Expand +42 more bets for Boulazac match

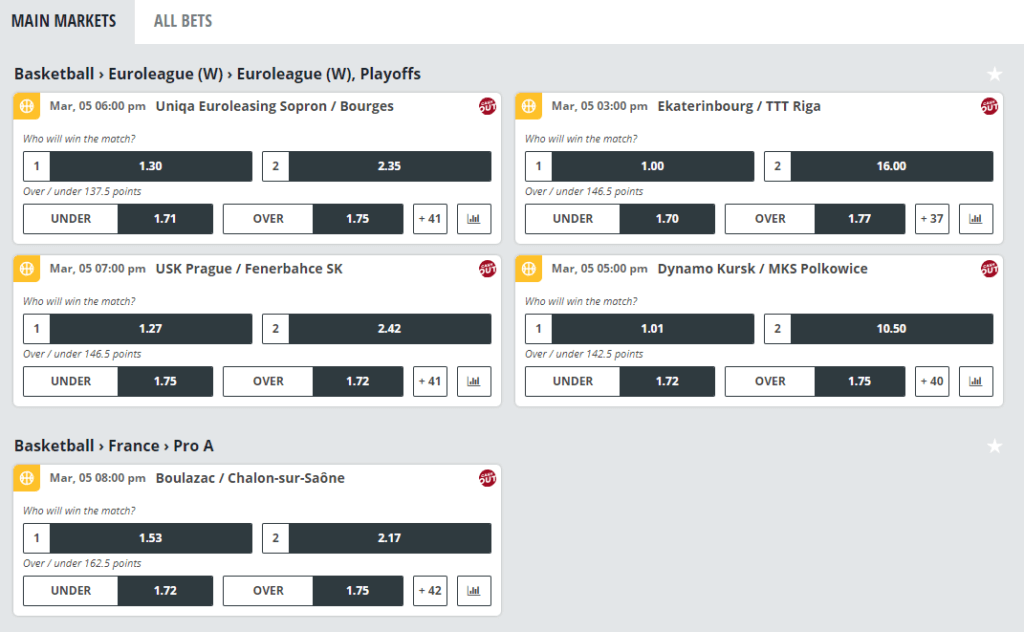click(x=430, y=590)
